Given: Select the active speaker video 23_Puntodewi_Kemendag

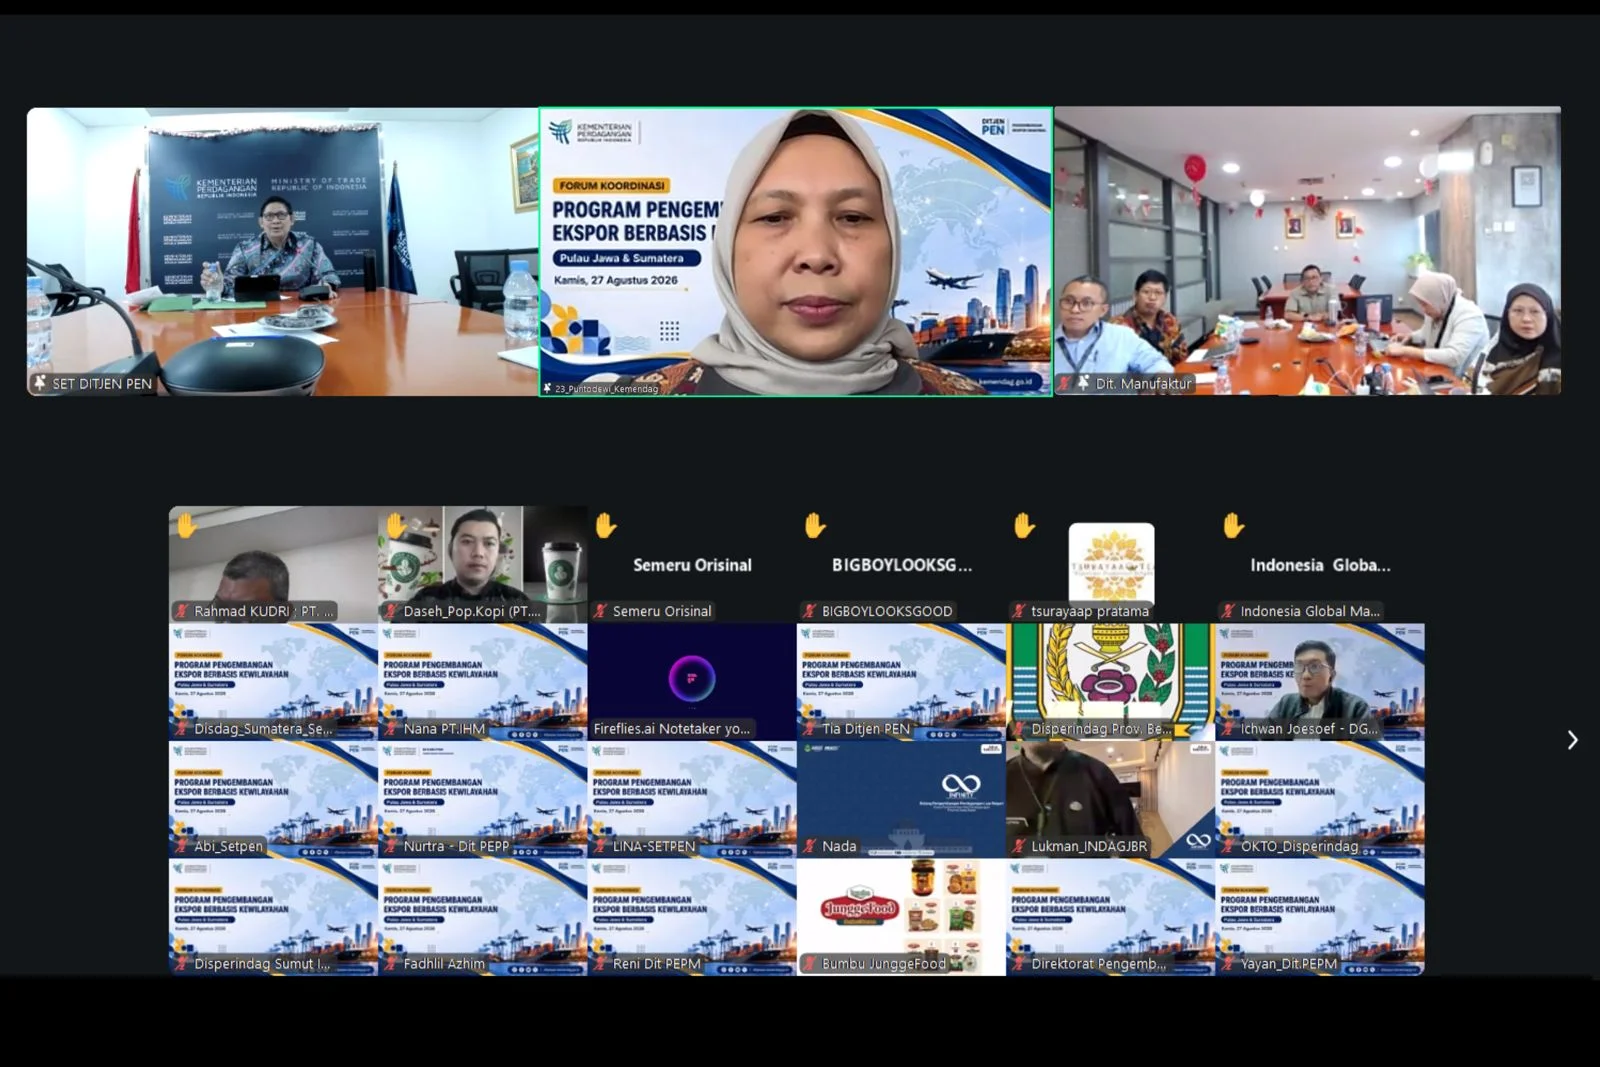Looking at the screenshot, I should coord(796,252).
